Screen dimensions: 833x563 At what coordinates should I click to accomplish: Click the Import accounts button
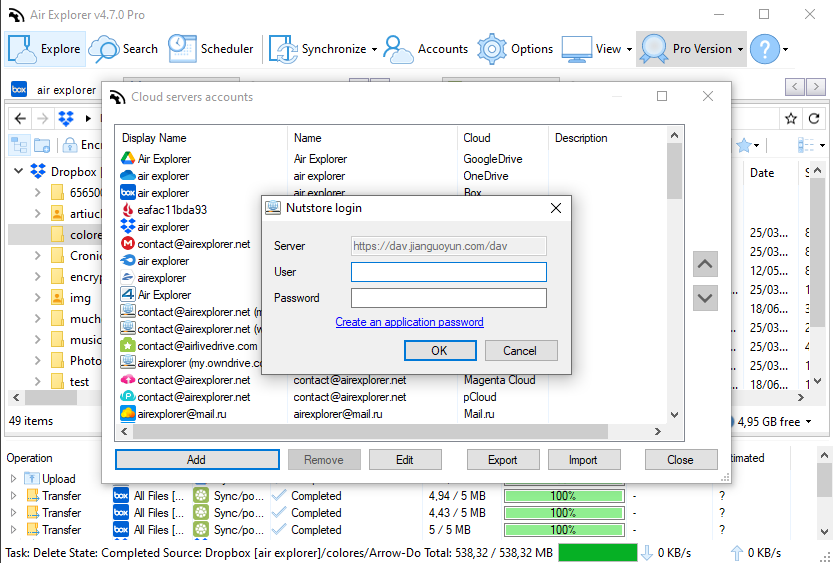pyautogui.click(x=583, y=459)
